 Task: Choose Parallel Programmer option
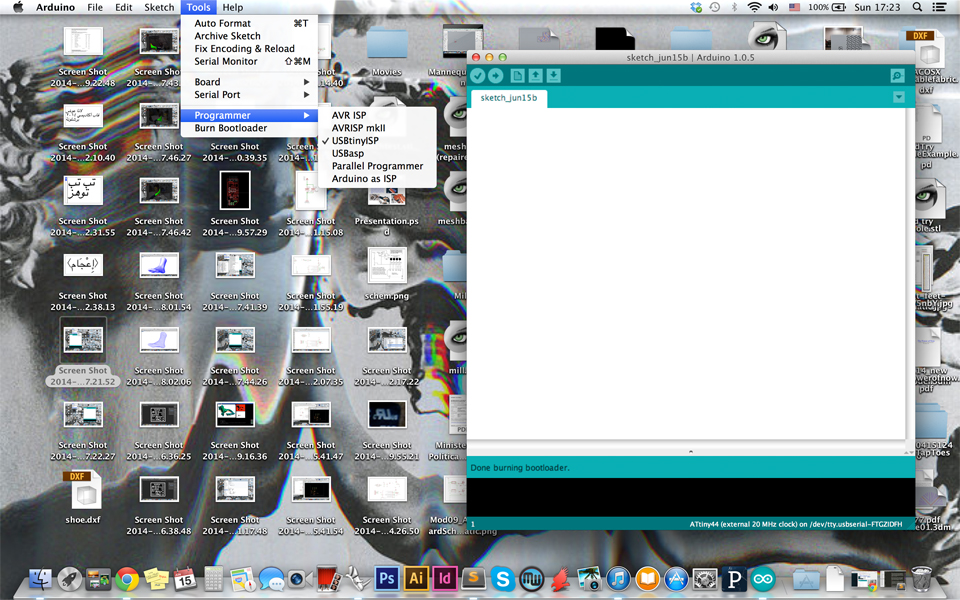[377, 166]
